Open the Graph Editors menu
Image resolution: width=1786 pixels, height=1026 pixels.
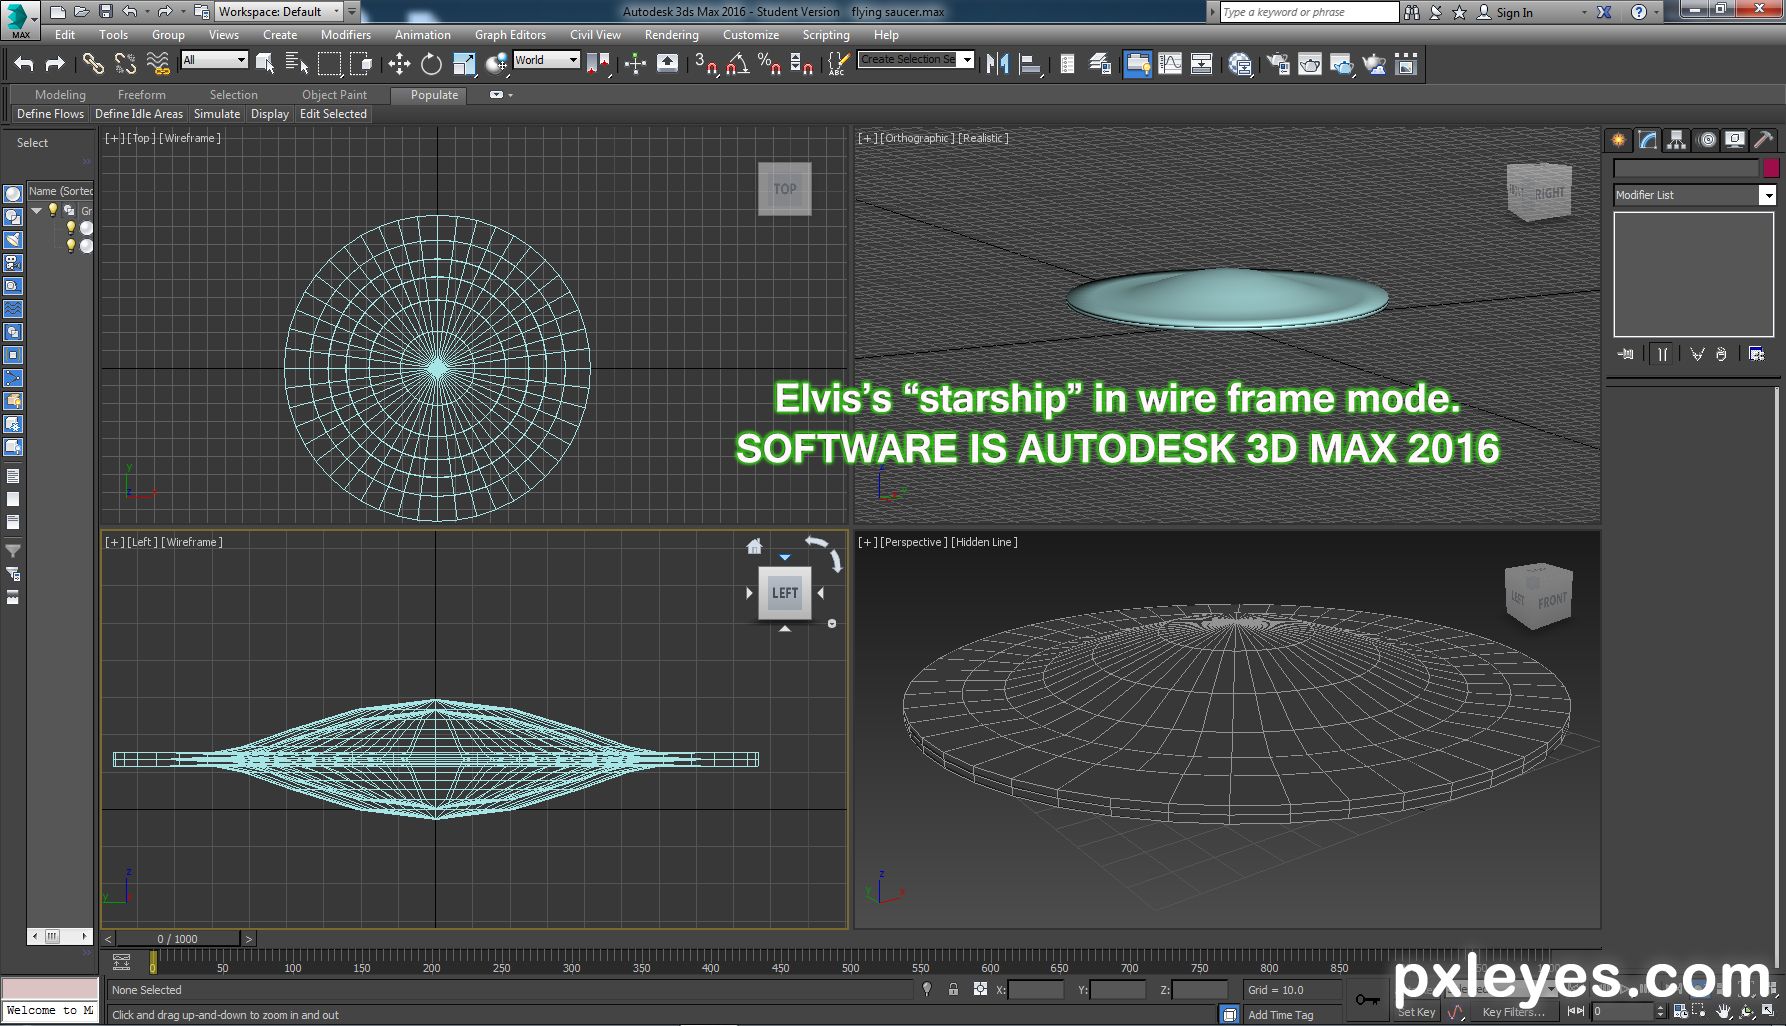click(x=510, y=35)
